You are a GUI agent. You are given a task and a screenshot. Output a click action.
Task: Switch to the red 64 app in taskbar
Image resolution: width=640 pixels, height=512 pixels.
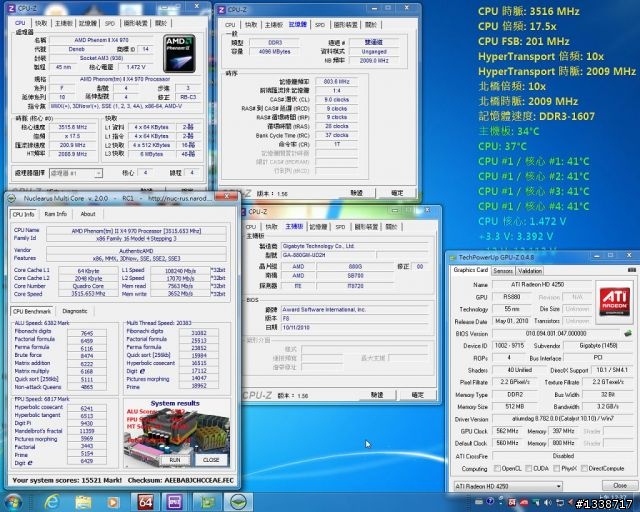coord(145,502)
